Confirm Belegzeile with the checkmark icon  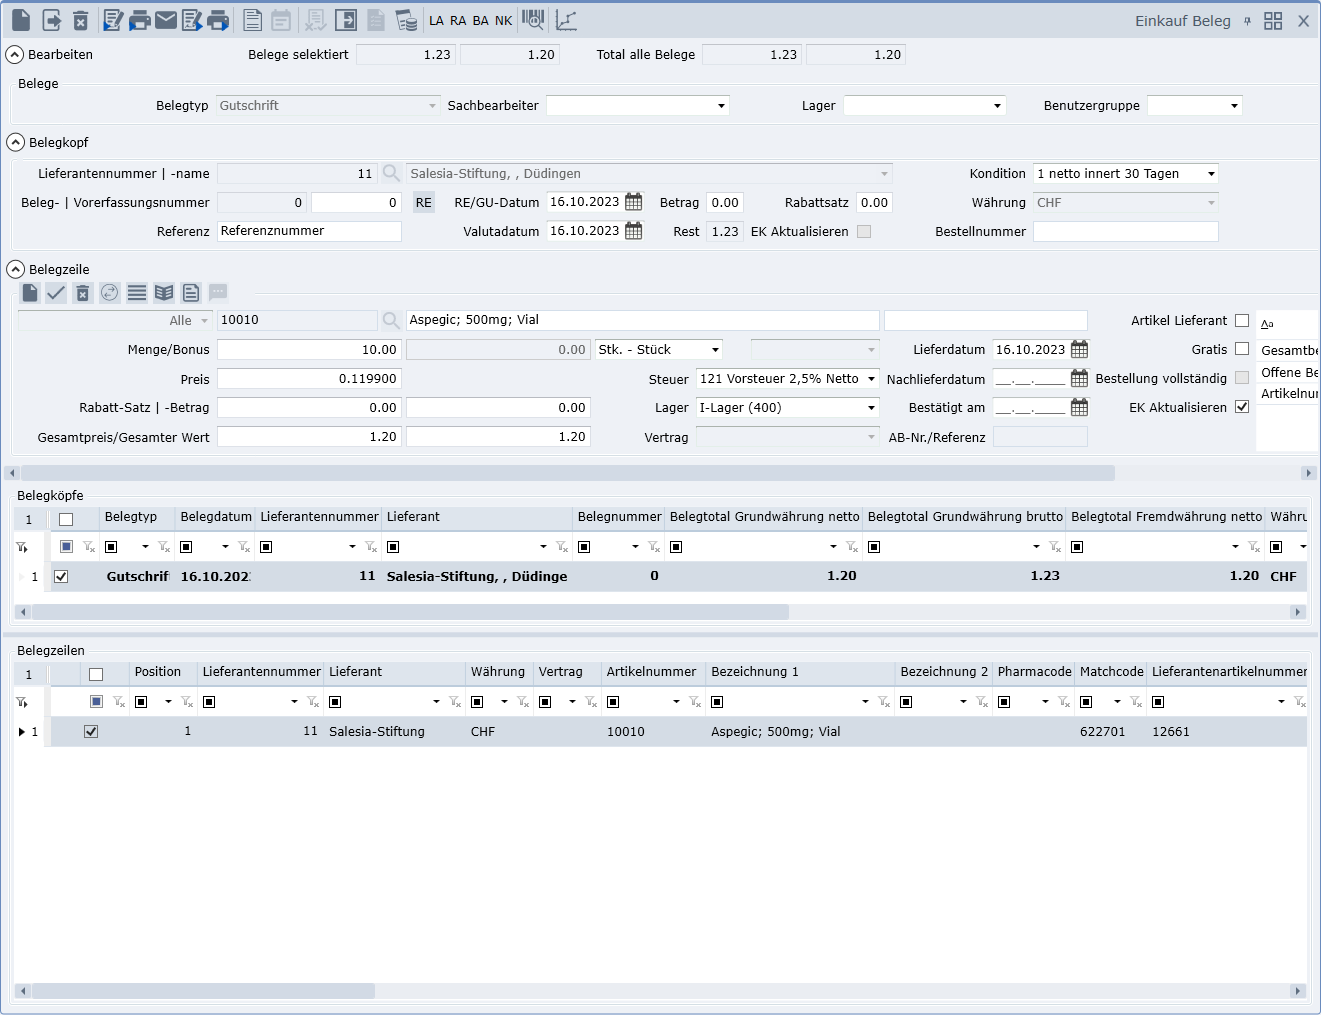point(56,293)
